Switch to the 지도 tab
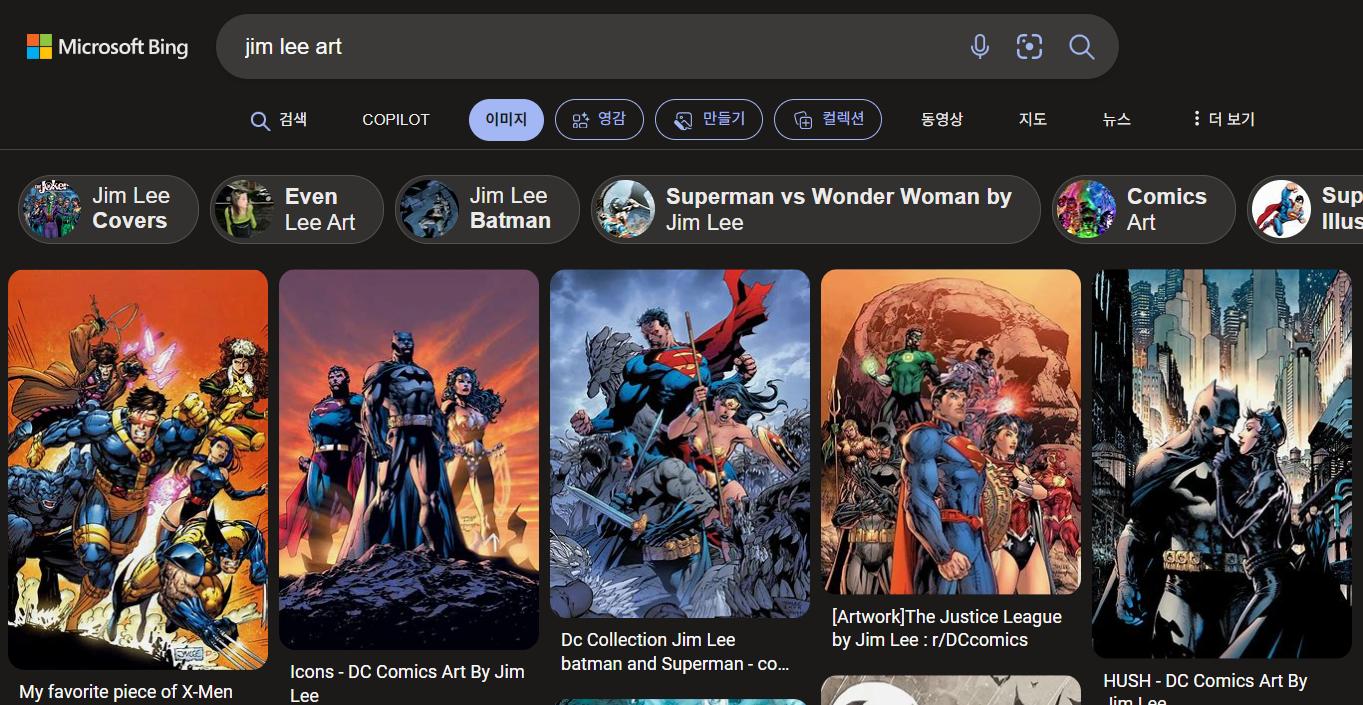This screenshot has height=705, width=1363. click(1033, 120)
